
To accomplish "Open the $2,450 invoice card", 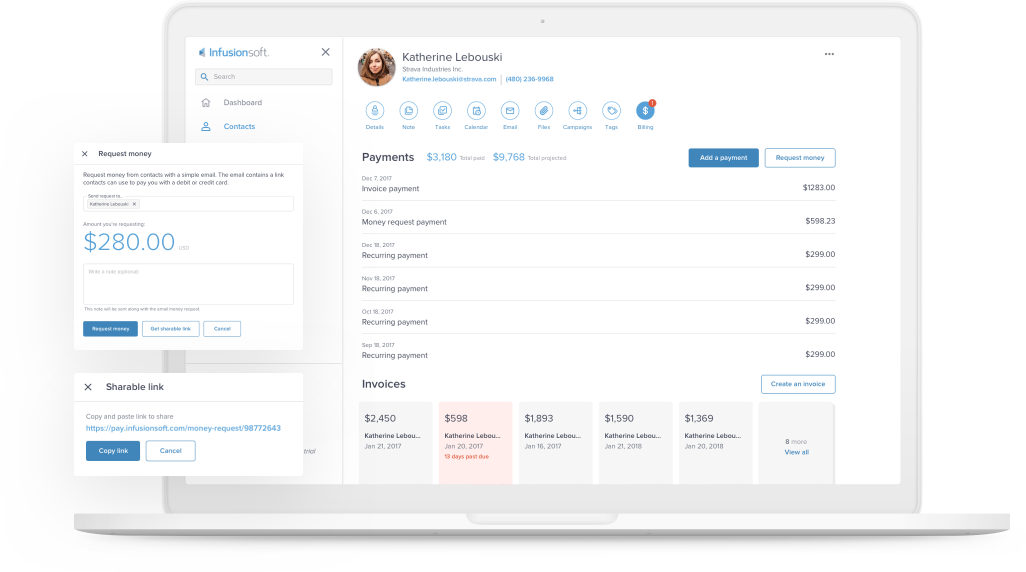I will click(x=395, y=443).
